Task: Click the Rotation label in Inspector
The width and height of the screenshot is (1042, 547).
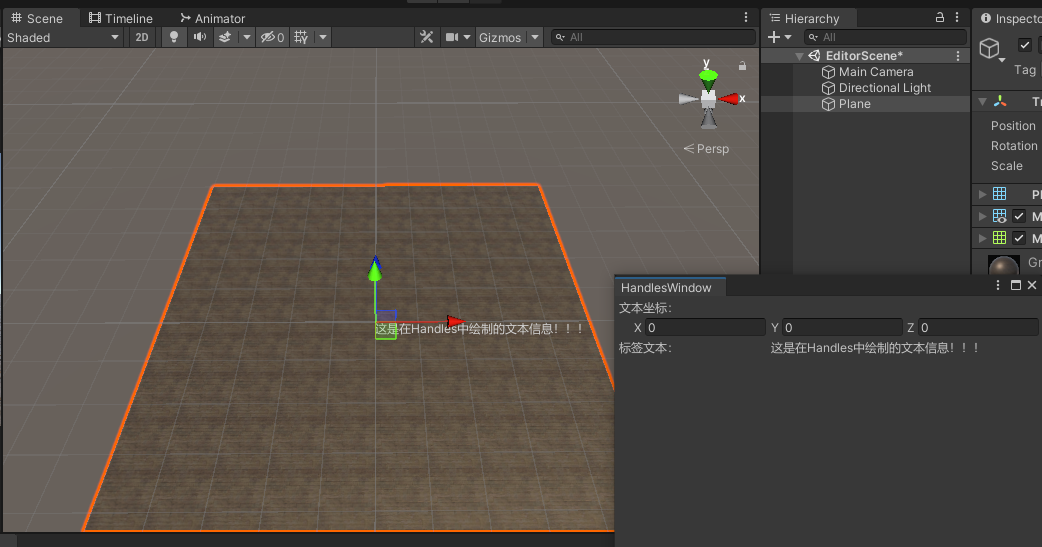Action: (1013, 146)
